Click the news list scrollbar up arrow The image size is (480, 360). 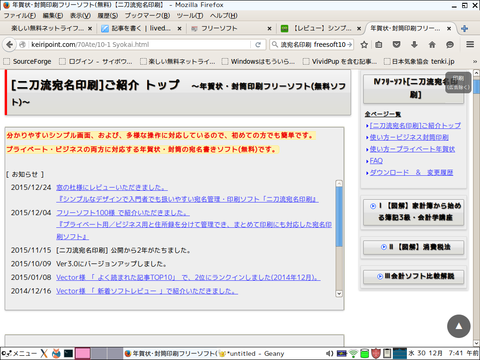click(339, 183)
